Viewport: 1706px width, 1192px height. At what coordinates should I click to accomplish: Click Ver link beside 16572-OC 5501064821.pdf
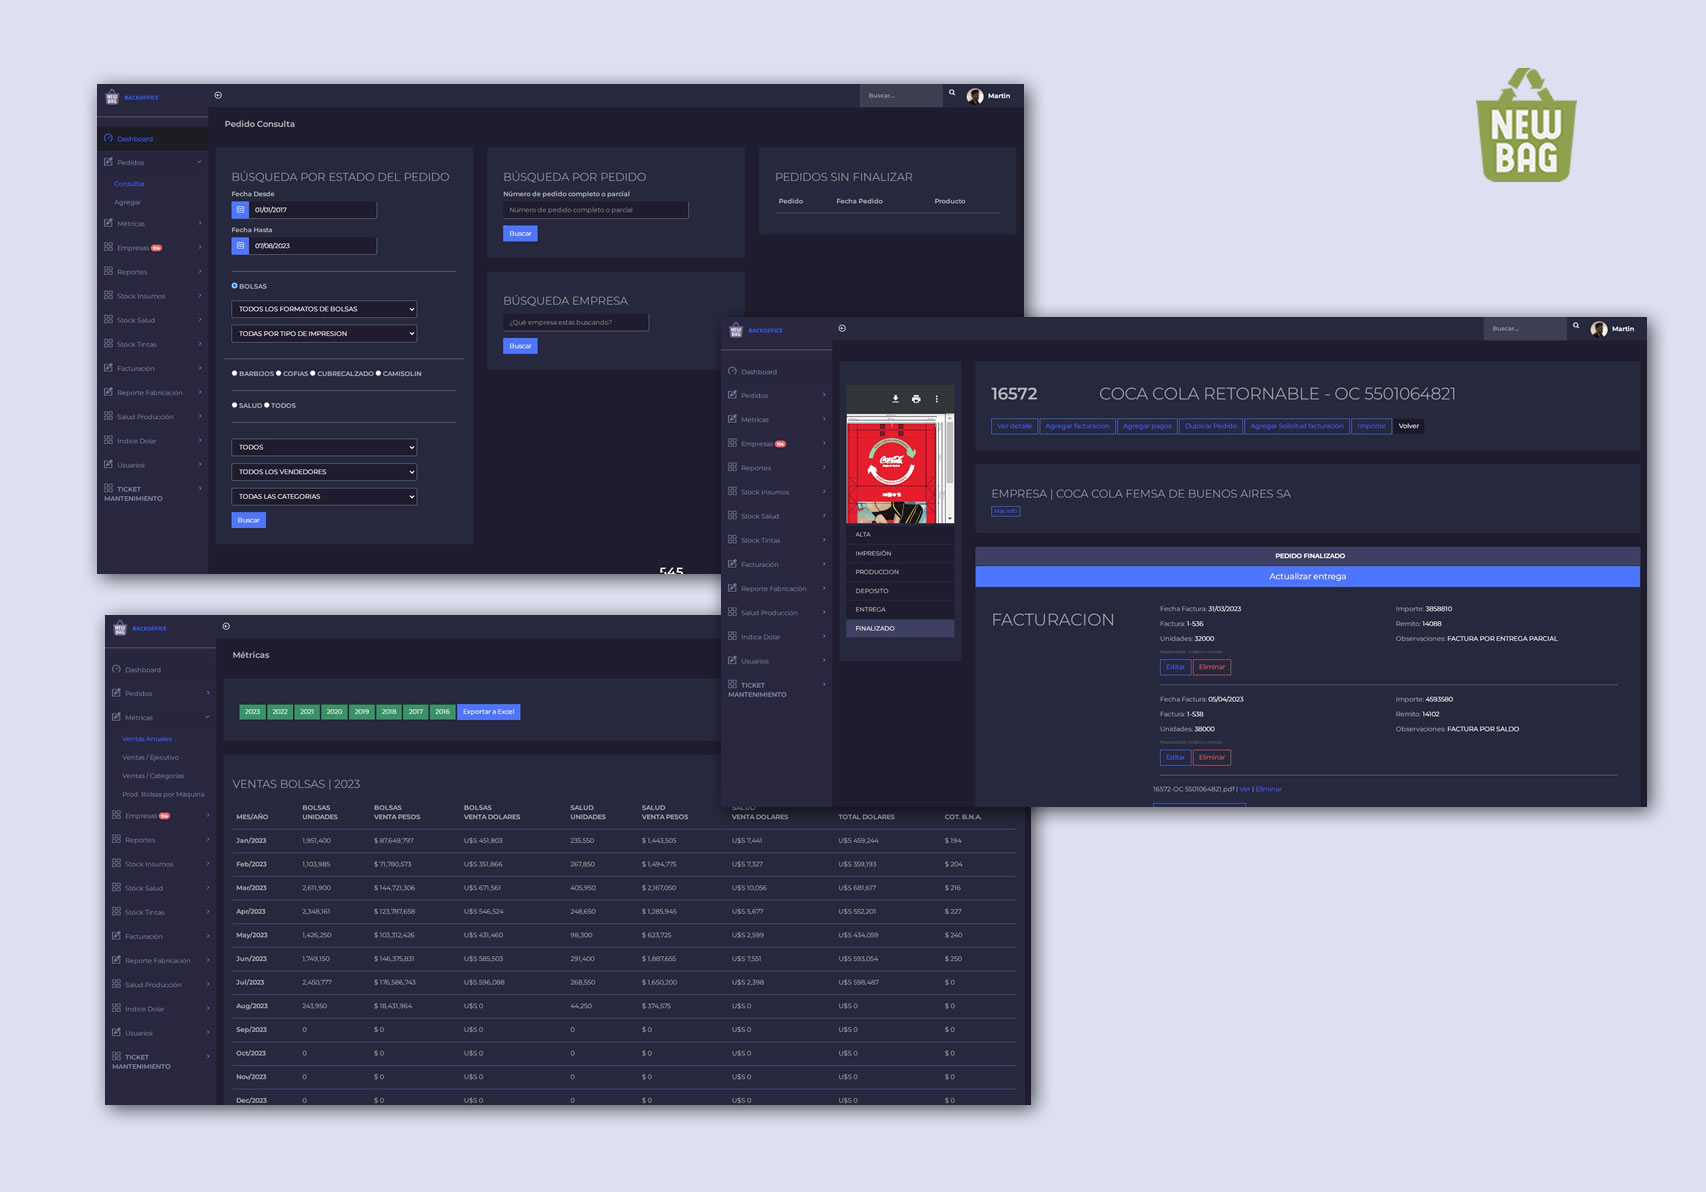[x=1245, y=789]
